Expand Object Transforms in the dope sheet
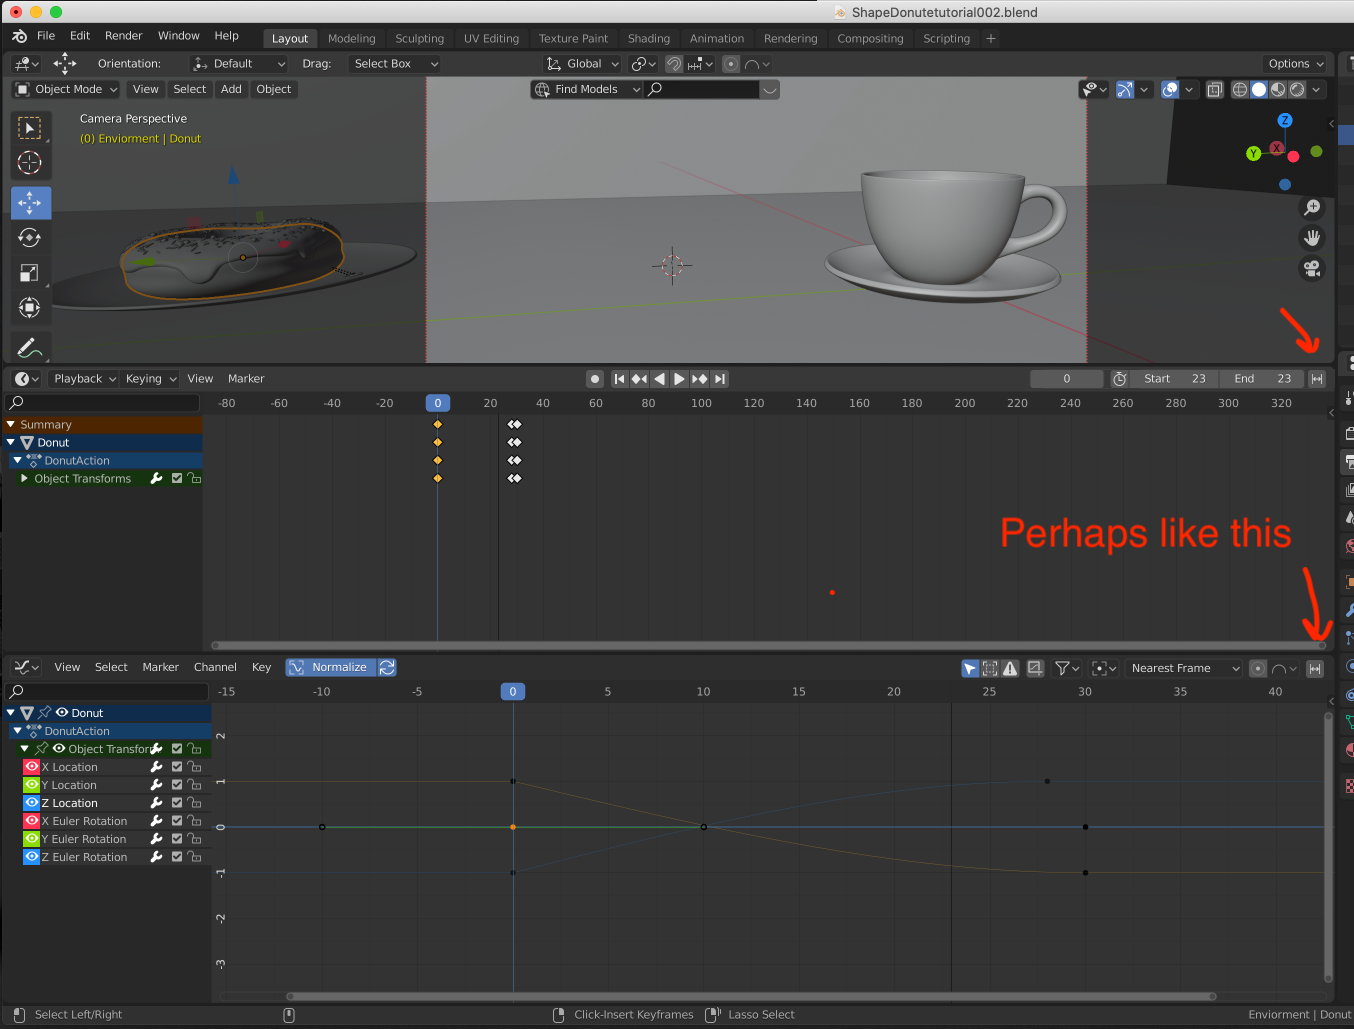 pyautogui.click(x=25, y=479)
